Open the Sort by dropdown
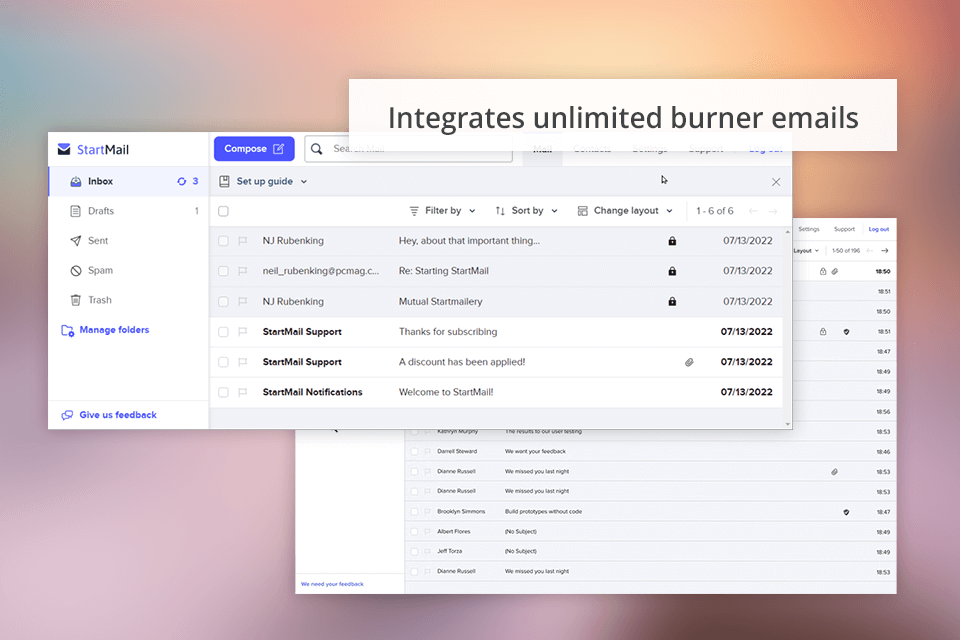 point(527,211)
